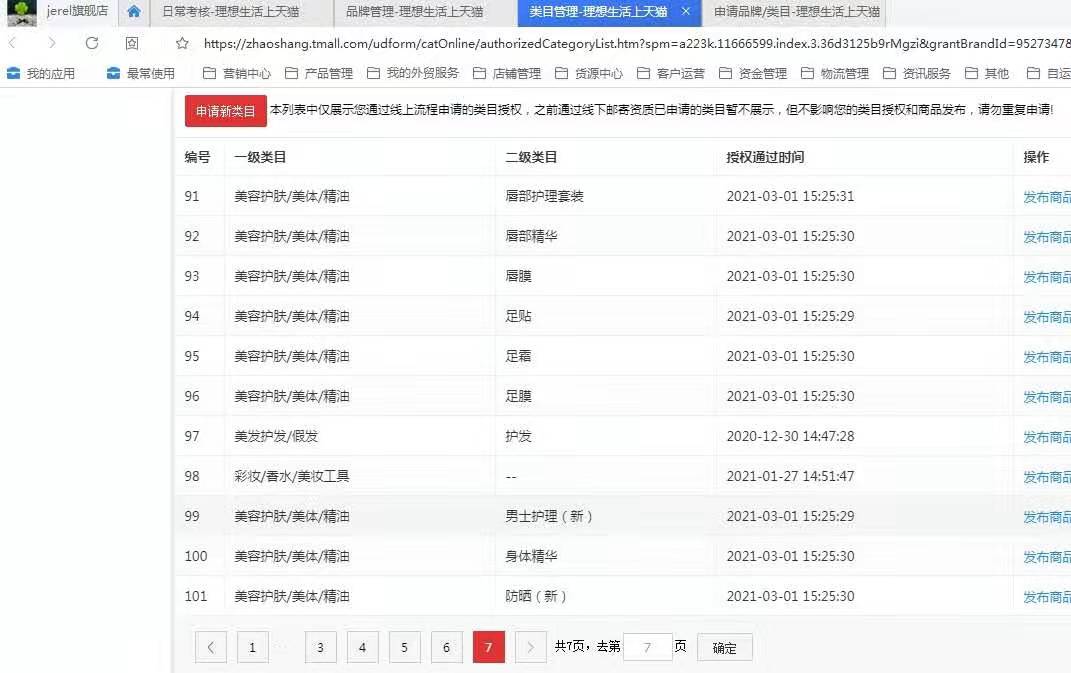The width and height of the screenshot is (1071, 673).
Task: Open 我的应用 bookmark
Action: click(x=42, y=73)
